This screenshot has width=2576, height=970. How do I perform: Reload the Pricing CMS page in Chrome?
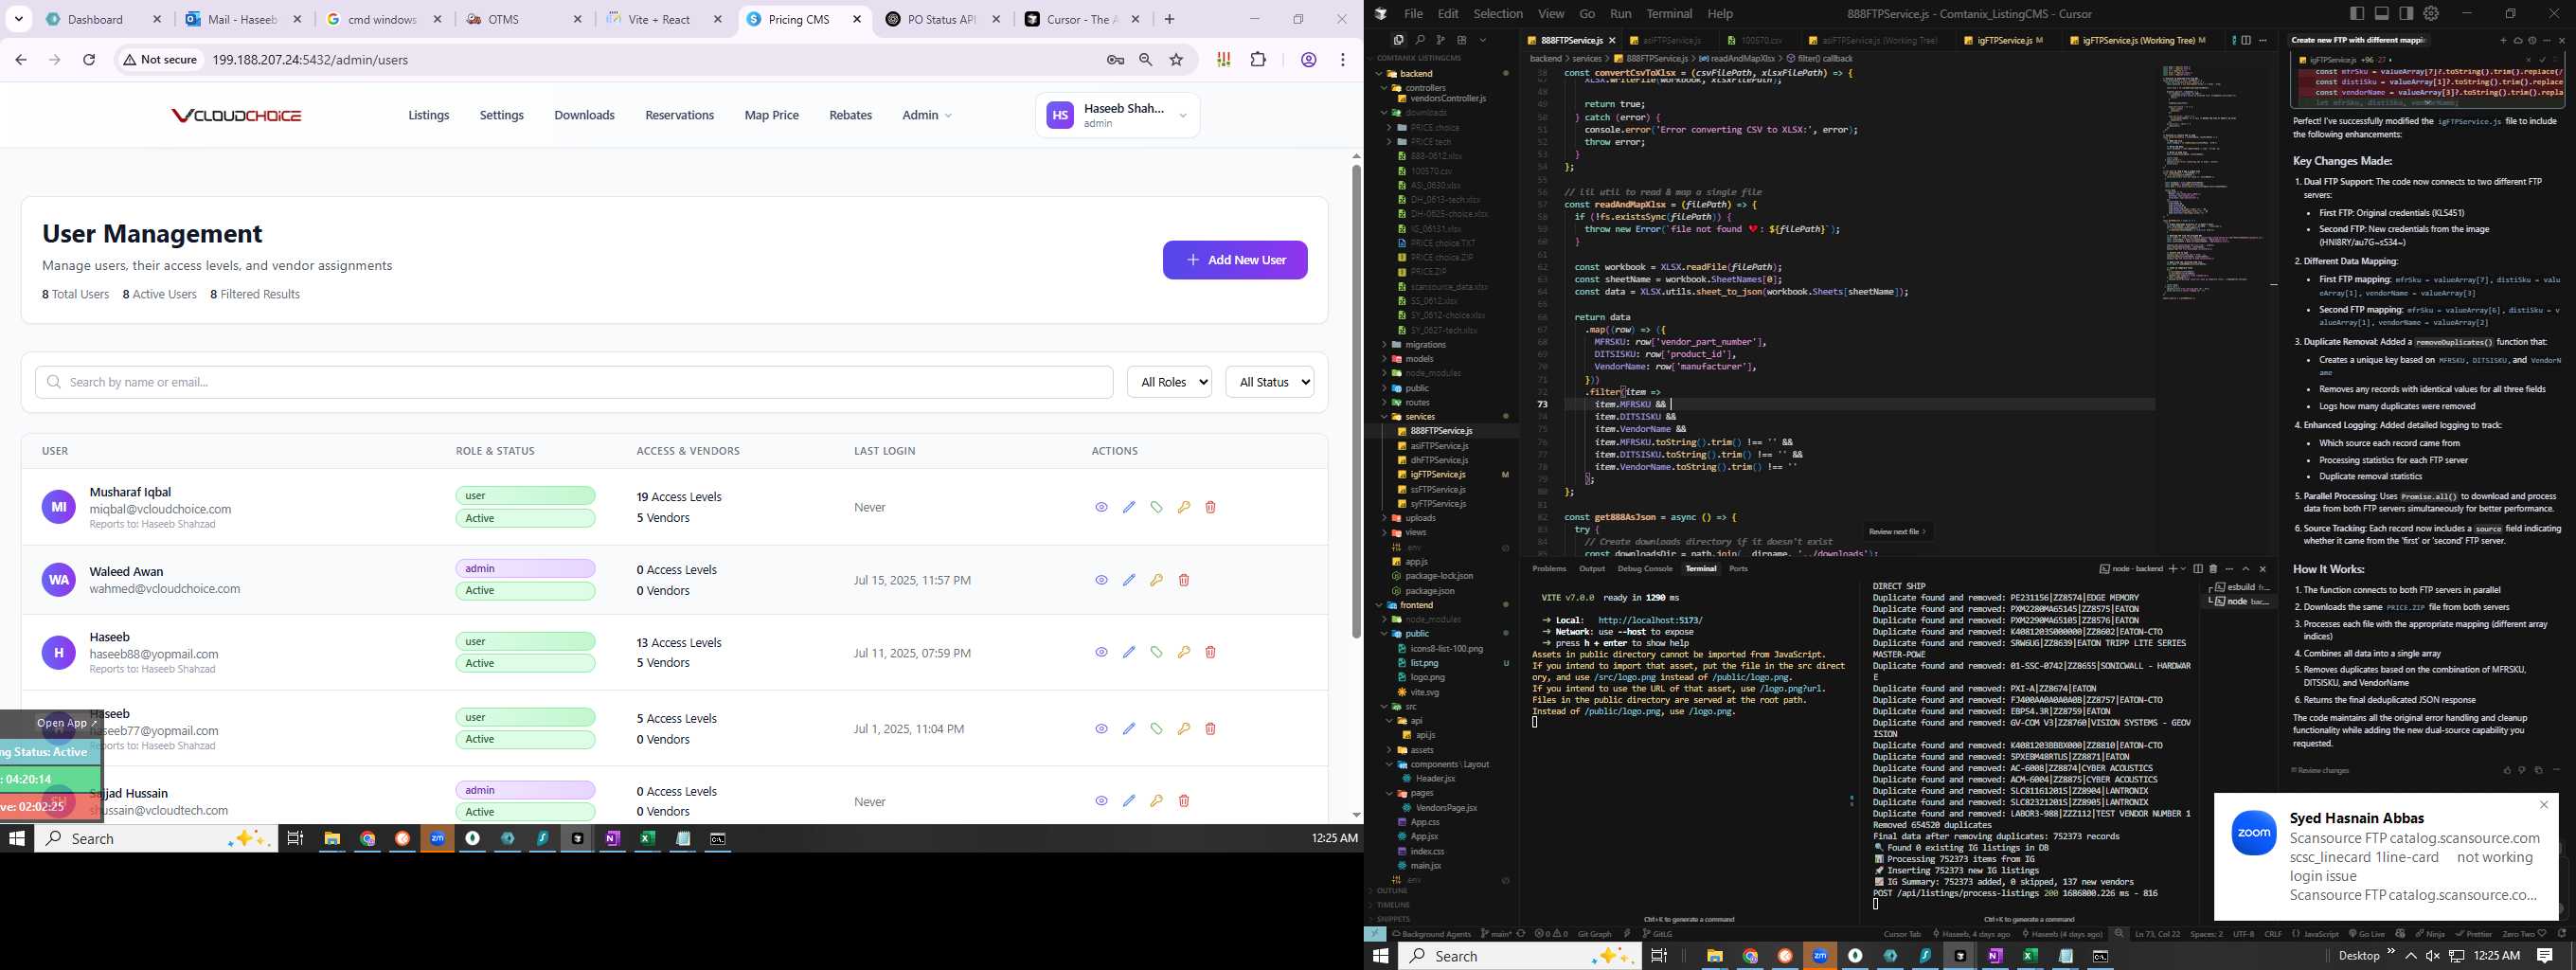89,60
